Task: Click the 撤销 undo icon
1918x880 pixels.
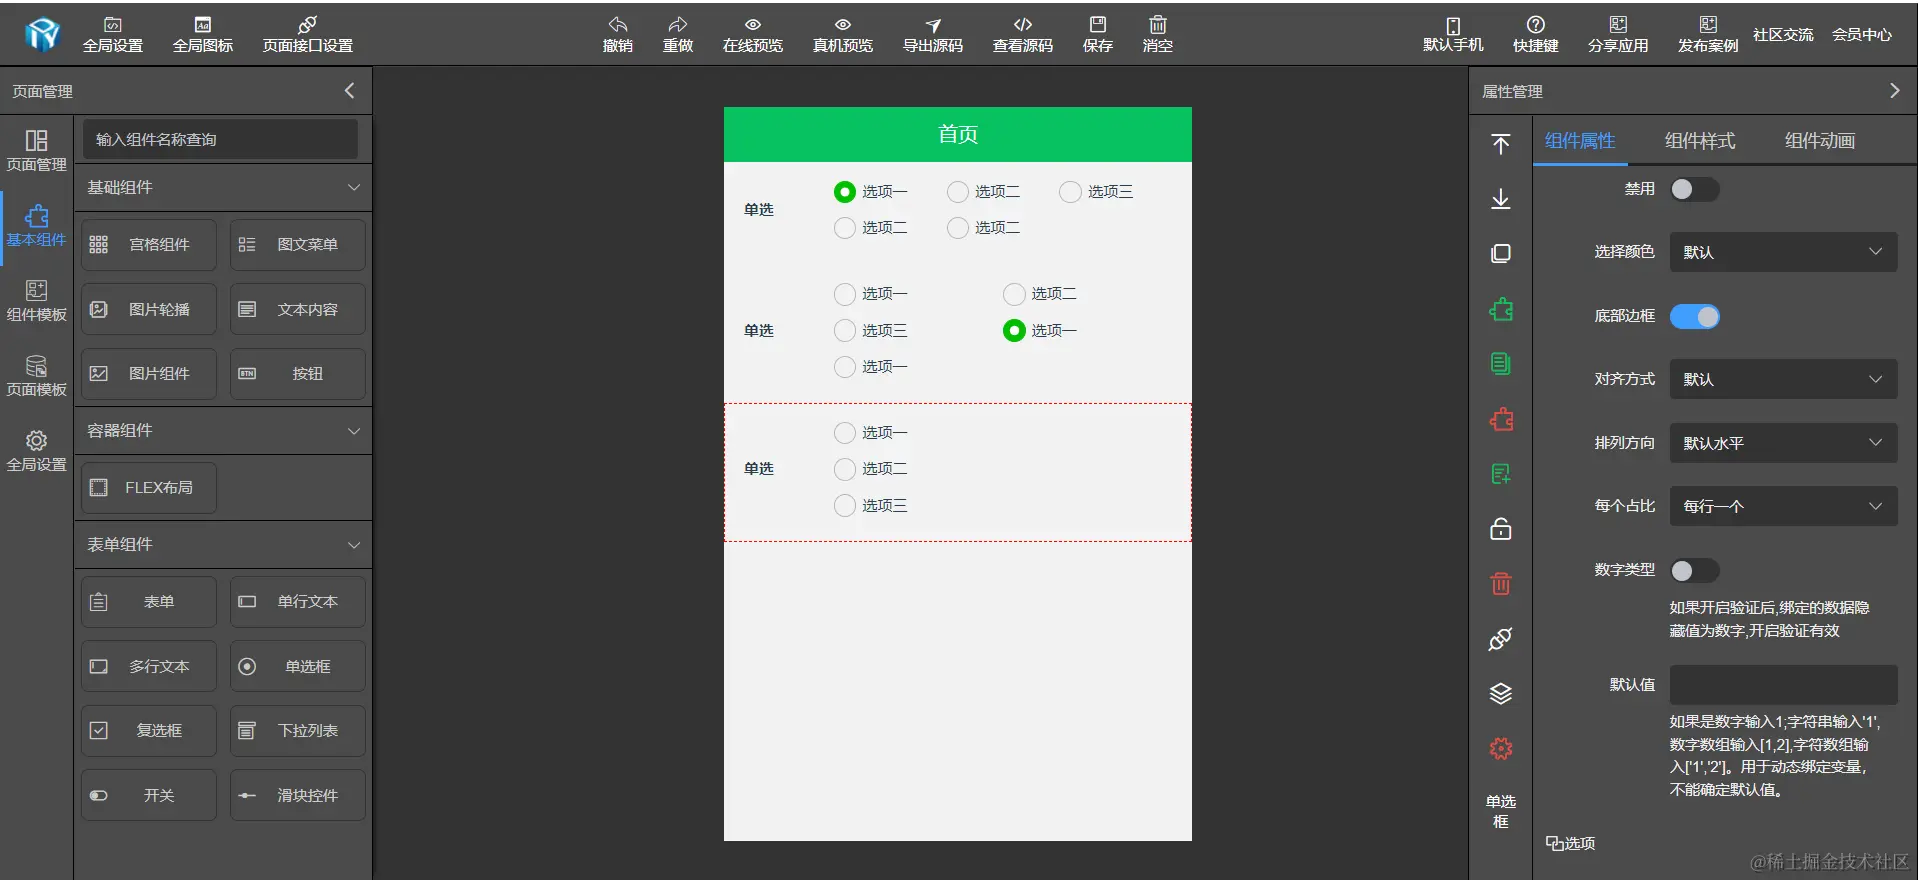Action: [618, 25]
